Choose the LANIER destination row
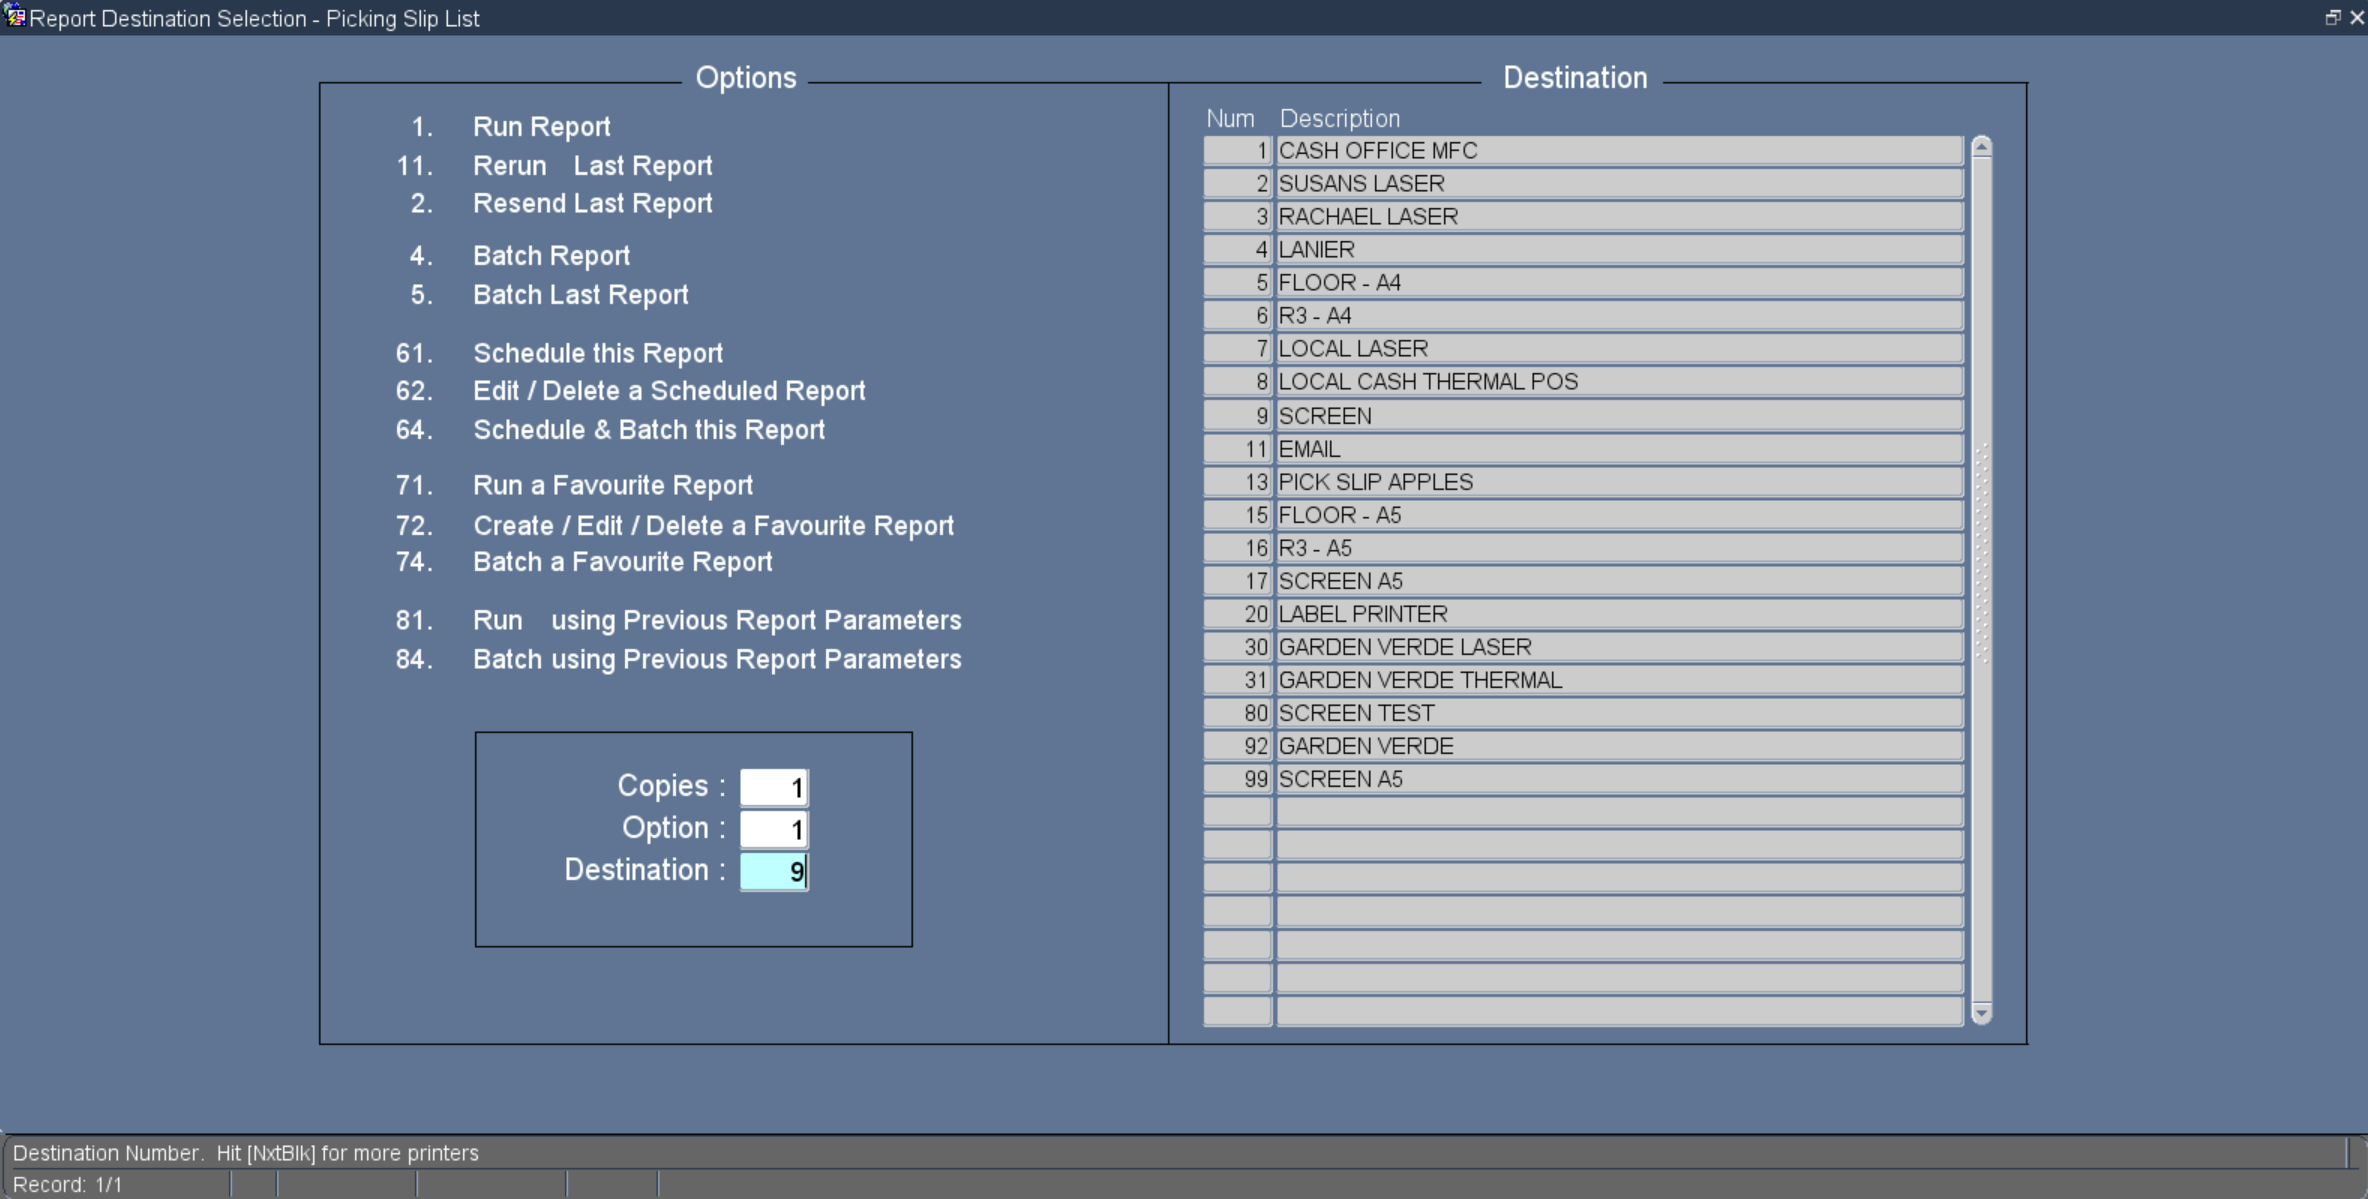 (1619, 250)
